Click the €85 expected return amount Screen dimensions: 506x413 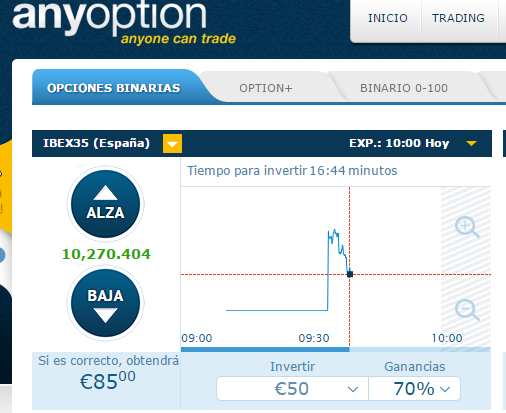pos(107,381)
